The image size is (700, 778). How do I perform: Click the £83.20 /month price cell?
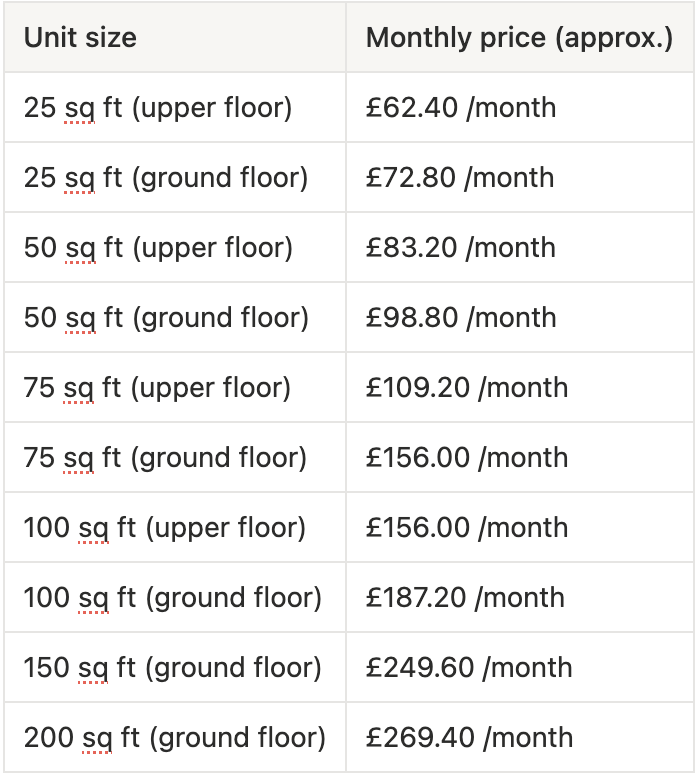pos(520,247)
